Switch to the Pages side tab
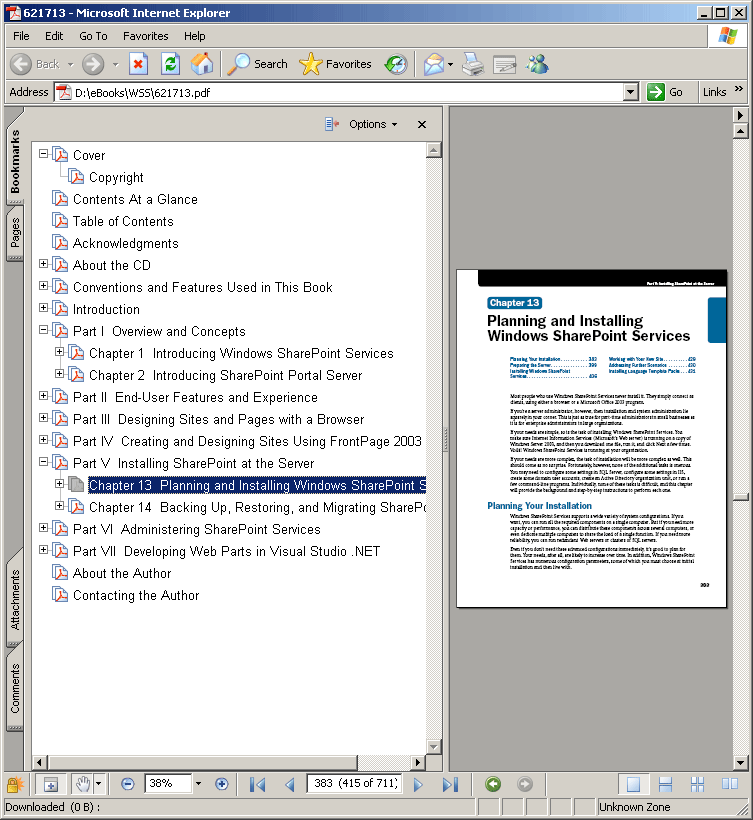 pos(15,233)
